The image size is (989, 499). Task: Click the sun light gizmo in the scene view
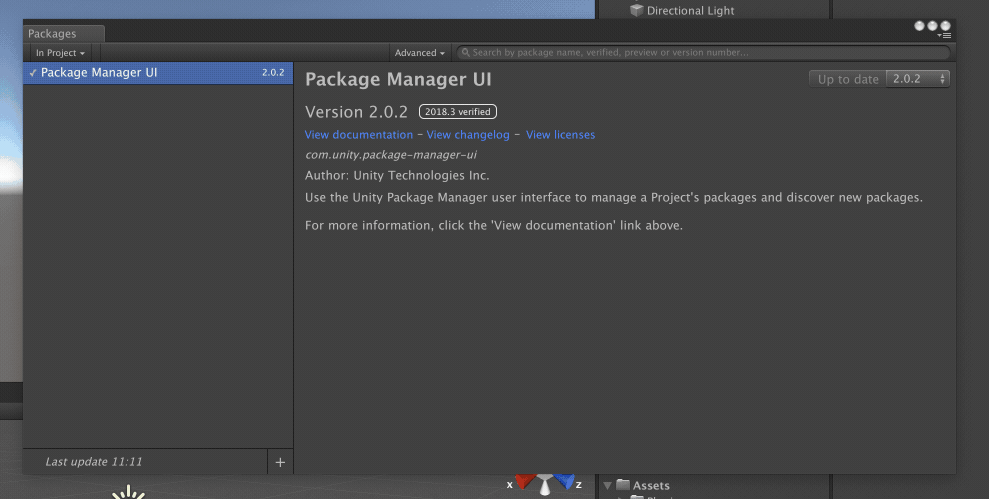[x=129, y=492]
